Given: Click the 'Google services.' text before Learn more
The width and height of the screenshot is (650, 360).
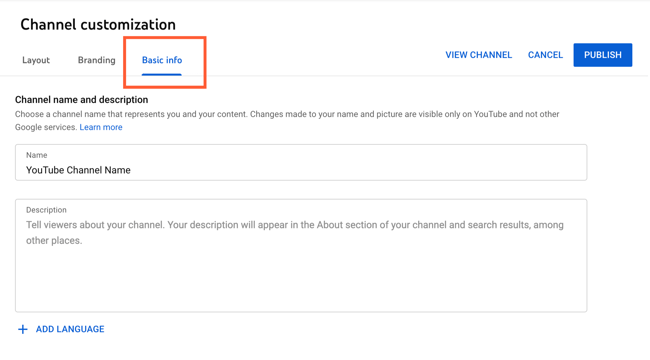Looking at the screenshot, I should pos(46,127).
